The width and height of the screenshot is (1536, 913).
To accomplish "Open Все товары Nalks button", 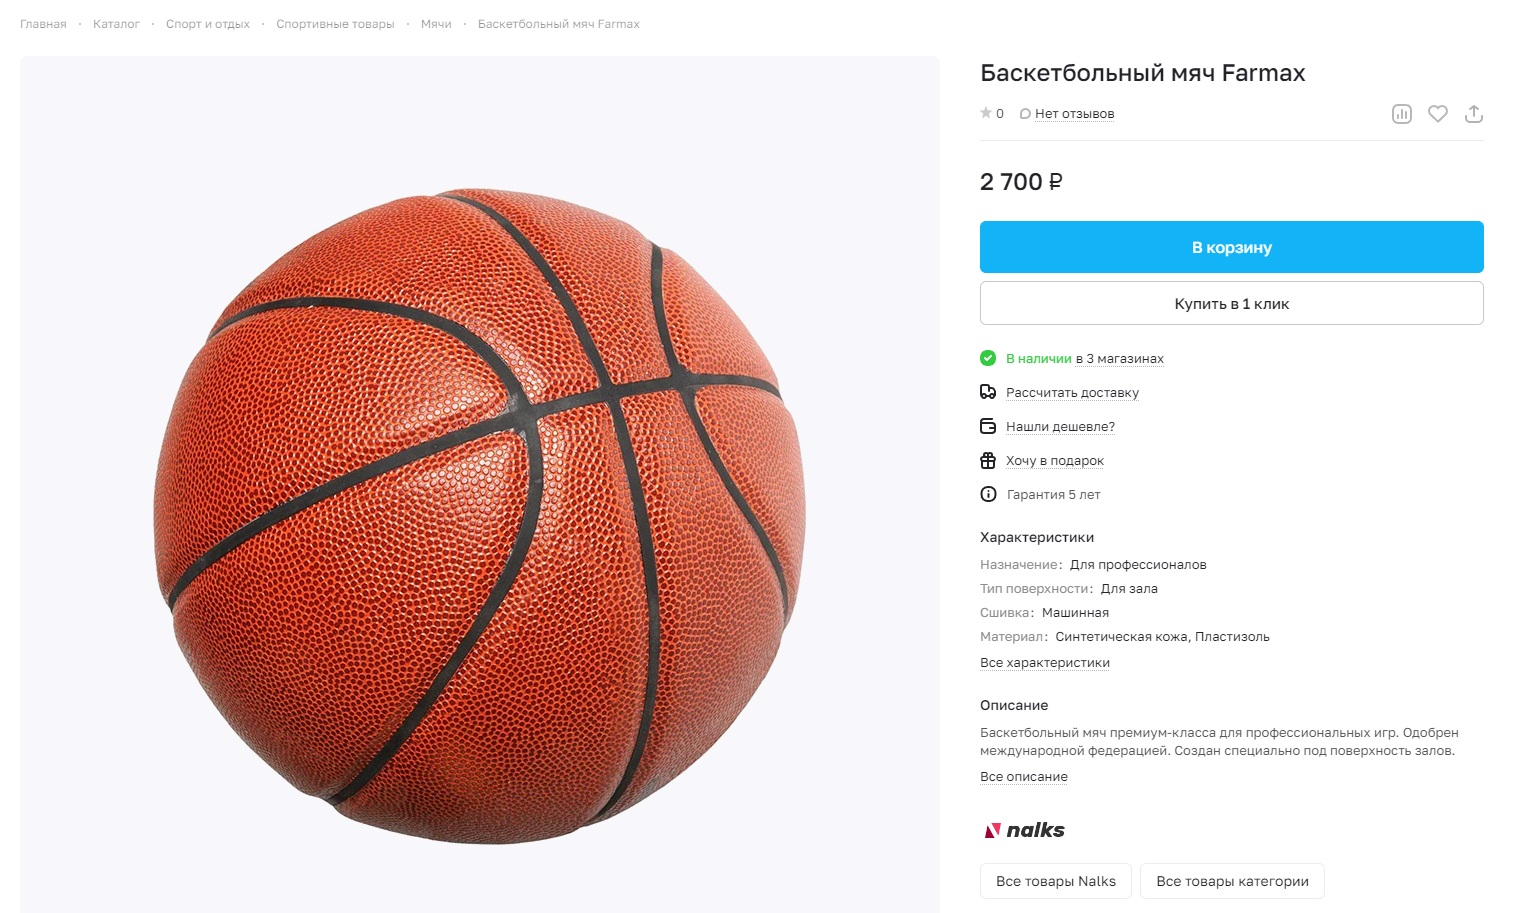I will pyautogui.click(x=1056, y=881).
